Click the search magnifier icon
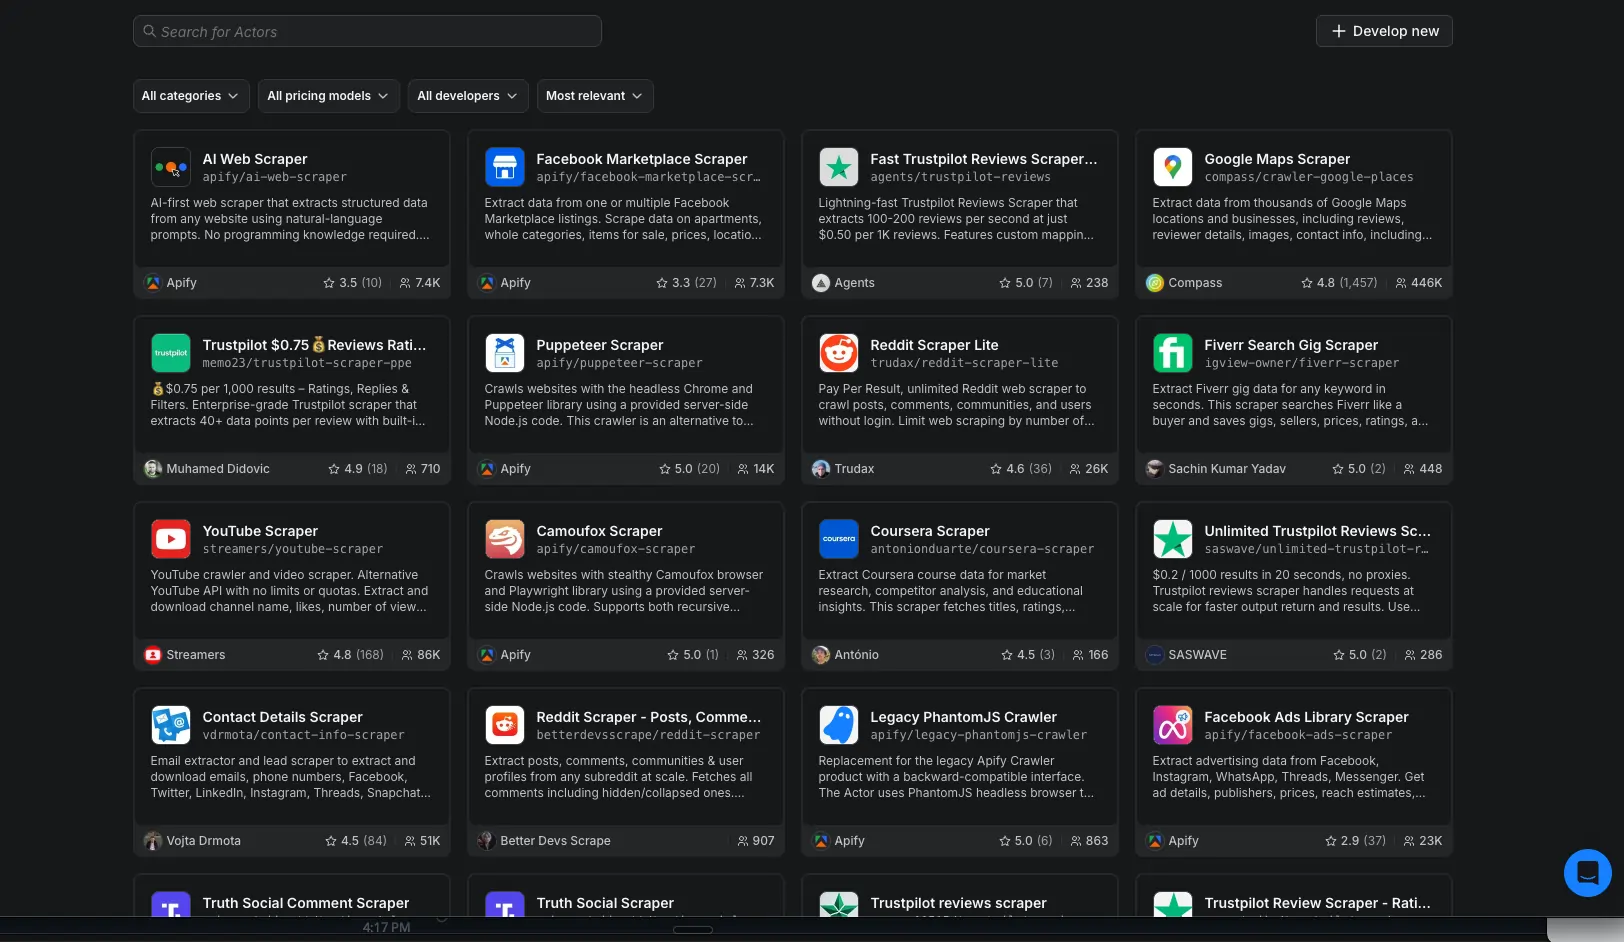Image resolution: width=1624 pixels, height=942 pixels. click(x=150, y=31)
